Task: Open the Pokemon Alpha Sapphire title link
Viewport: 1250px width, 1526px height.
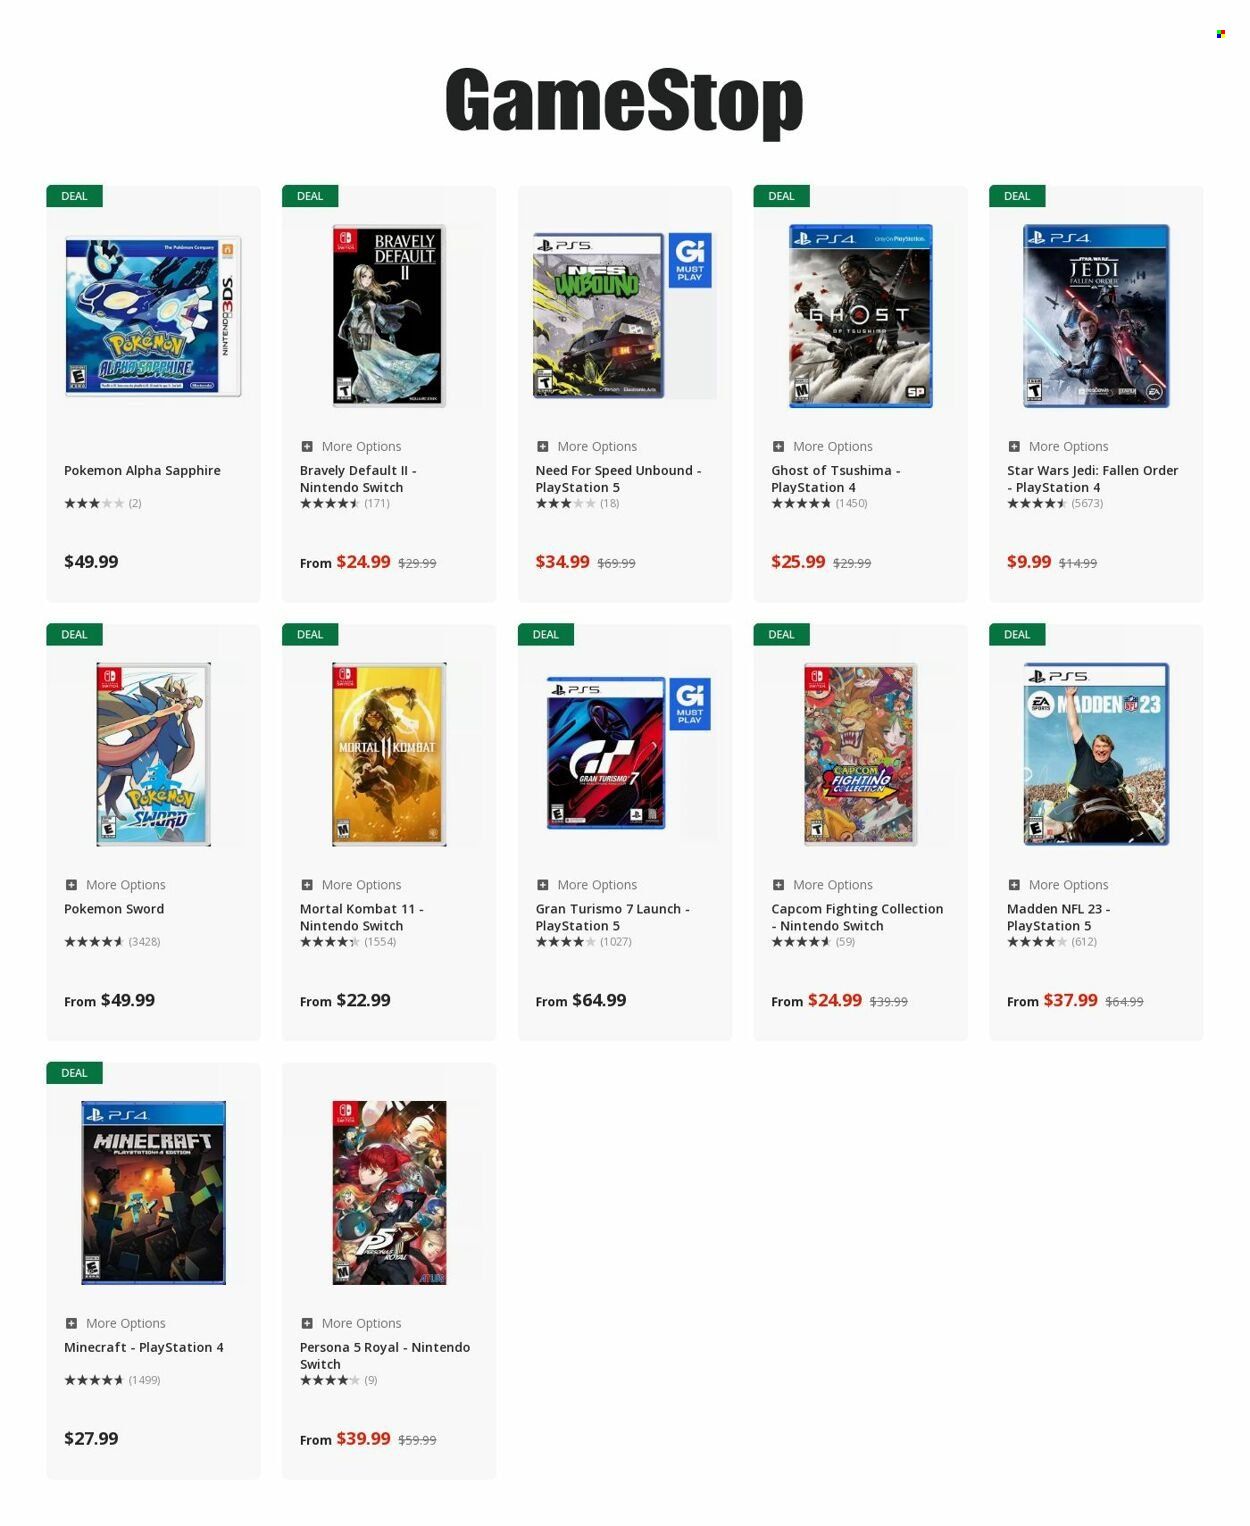Action: tap(142, 471)
